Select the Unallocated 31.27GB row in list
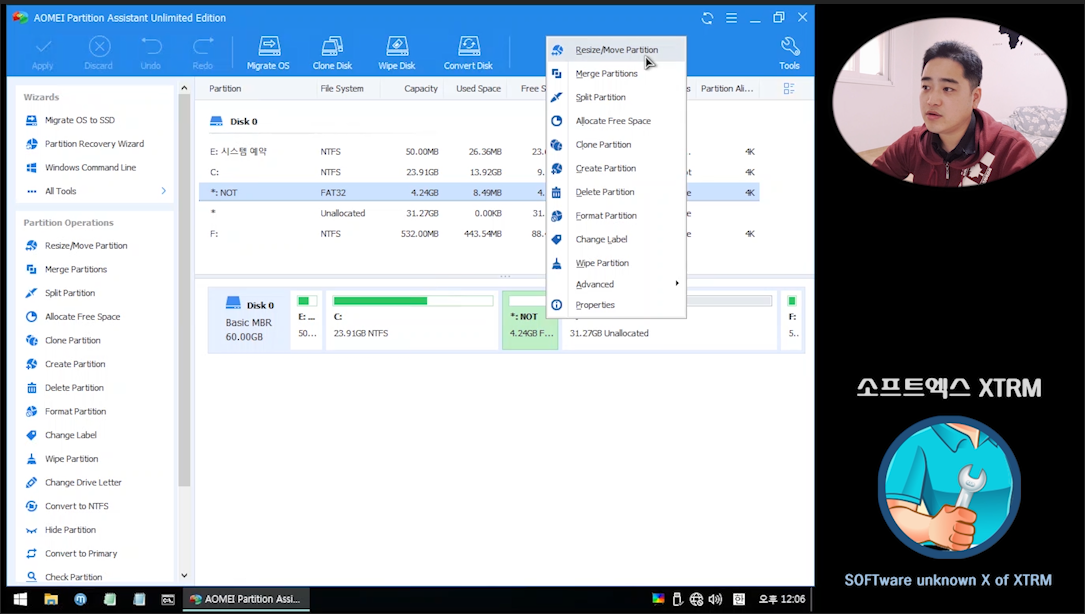Viewport: 1085px width, 614px height. 479,213
